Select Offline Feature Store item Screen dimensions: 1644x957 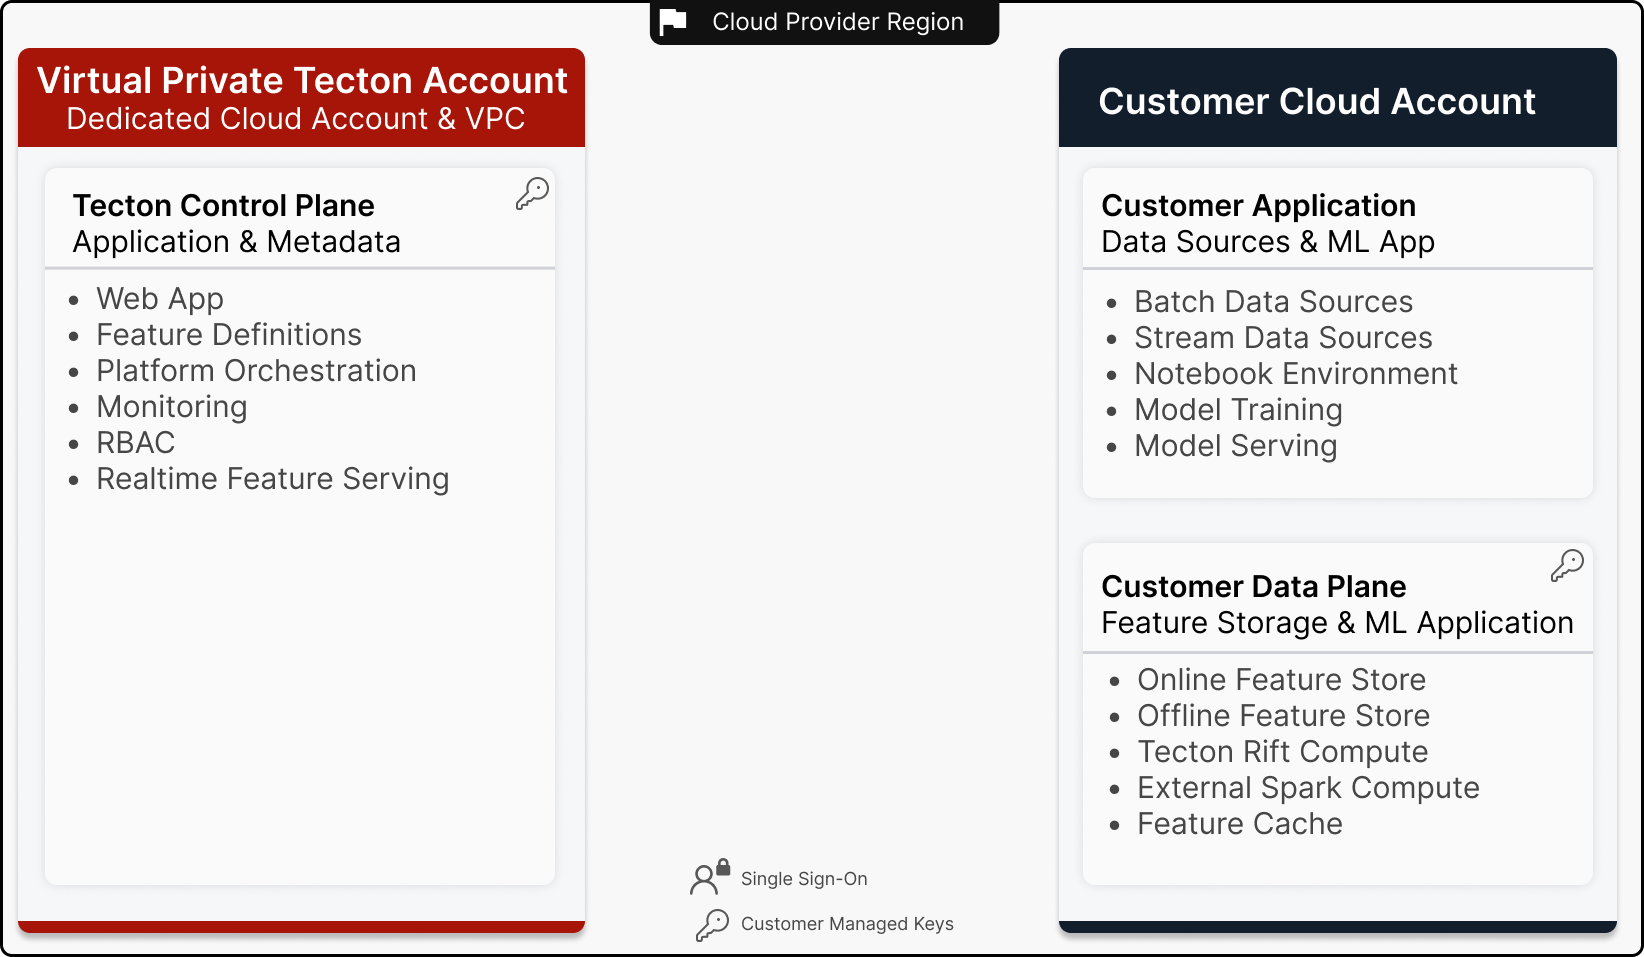coord(1284,716)
